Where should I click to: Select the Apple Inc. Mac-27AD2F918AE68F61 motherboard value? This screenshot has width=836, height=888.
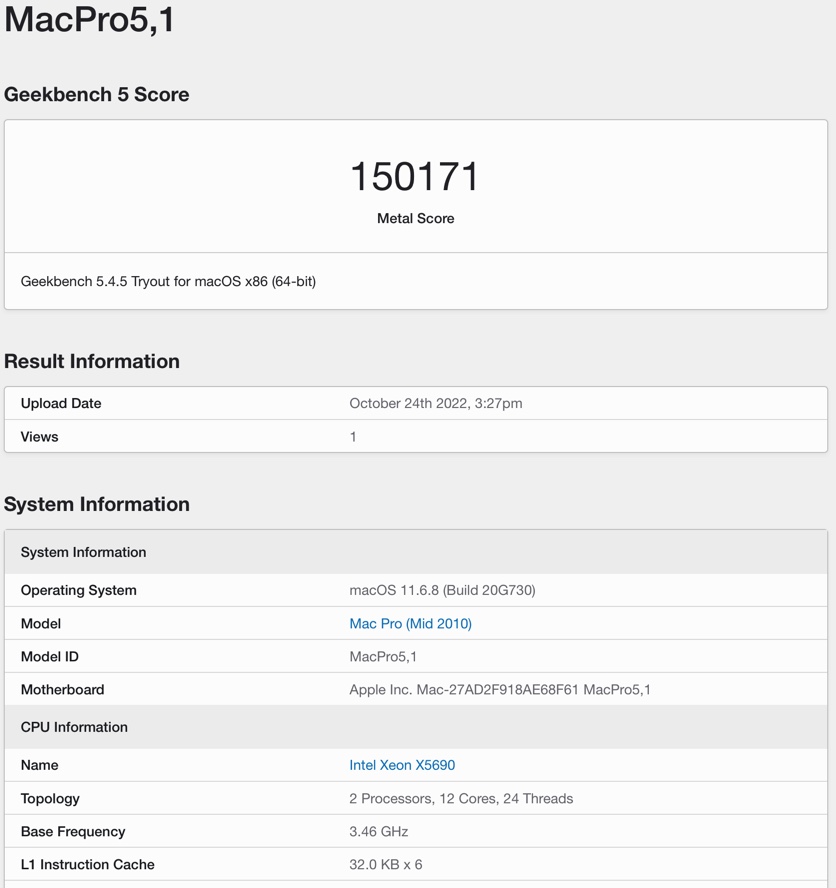500,689
